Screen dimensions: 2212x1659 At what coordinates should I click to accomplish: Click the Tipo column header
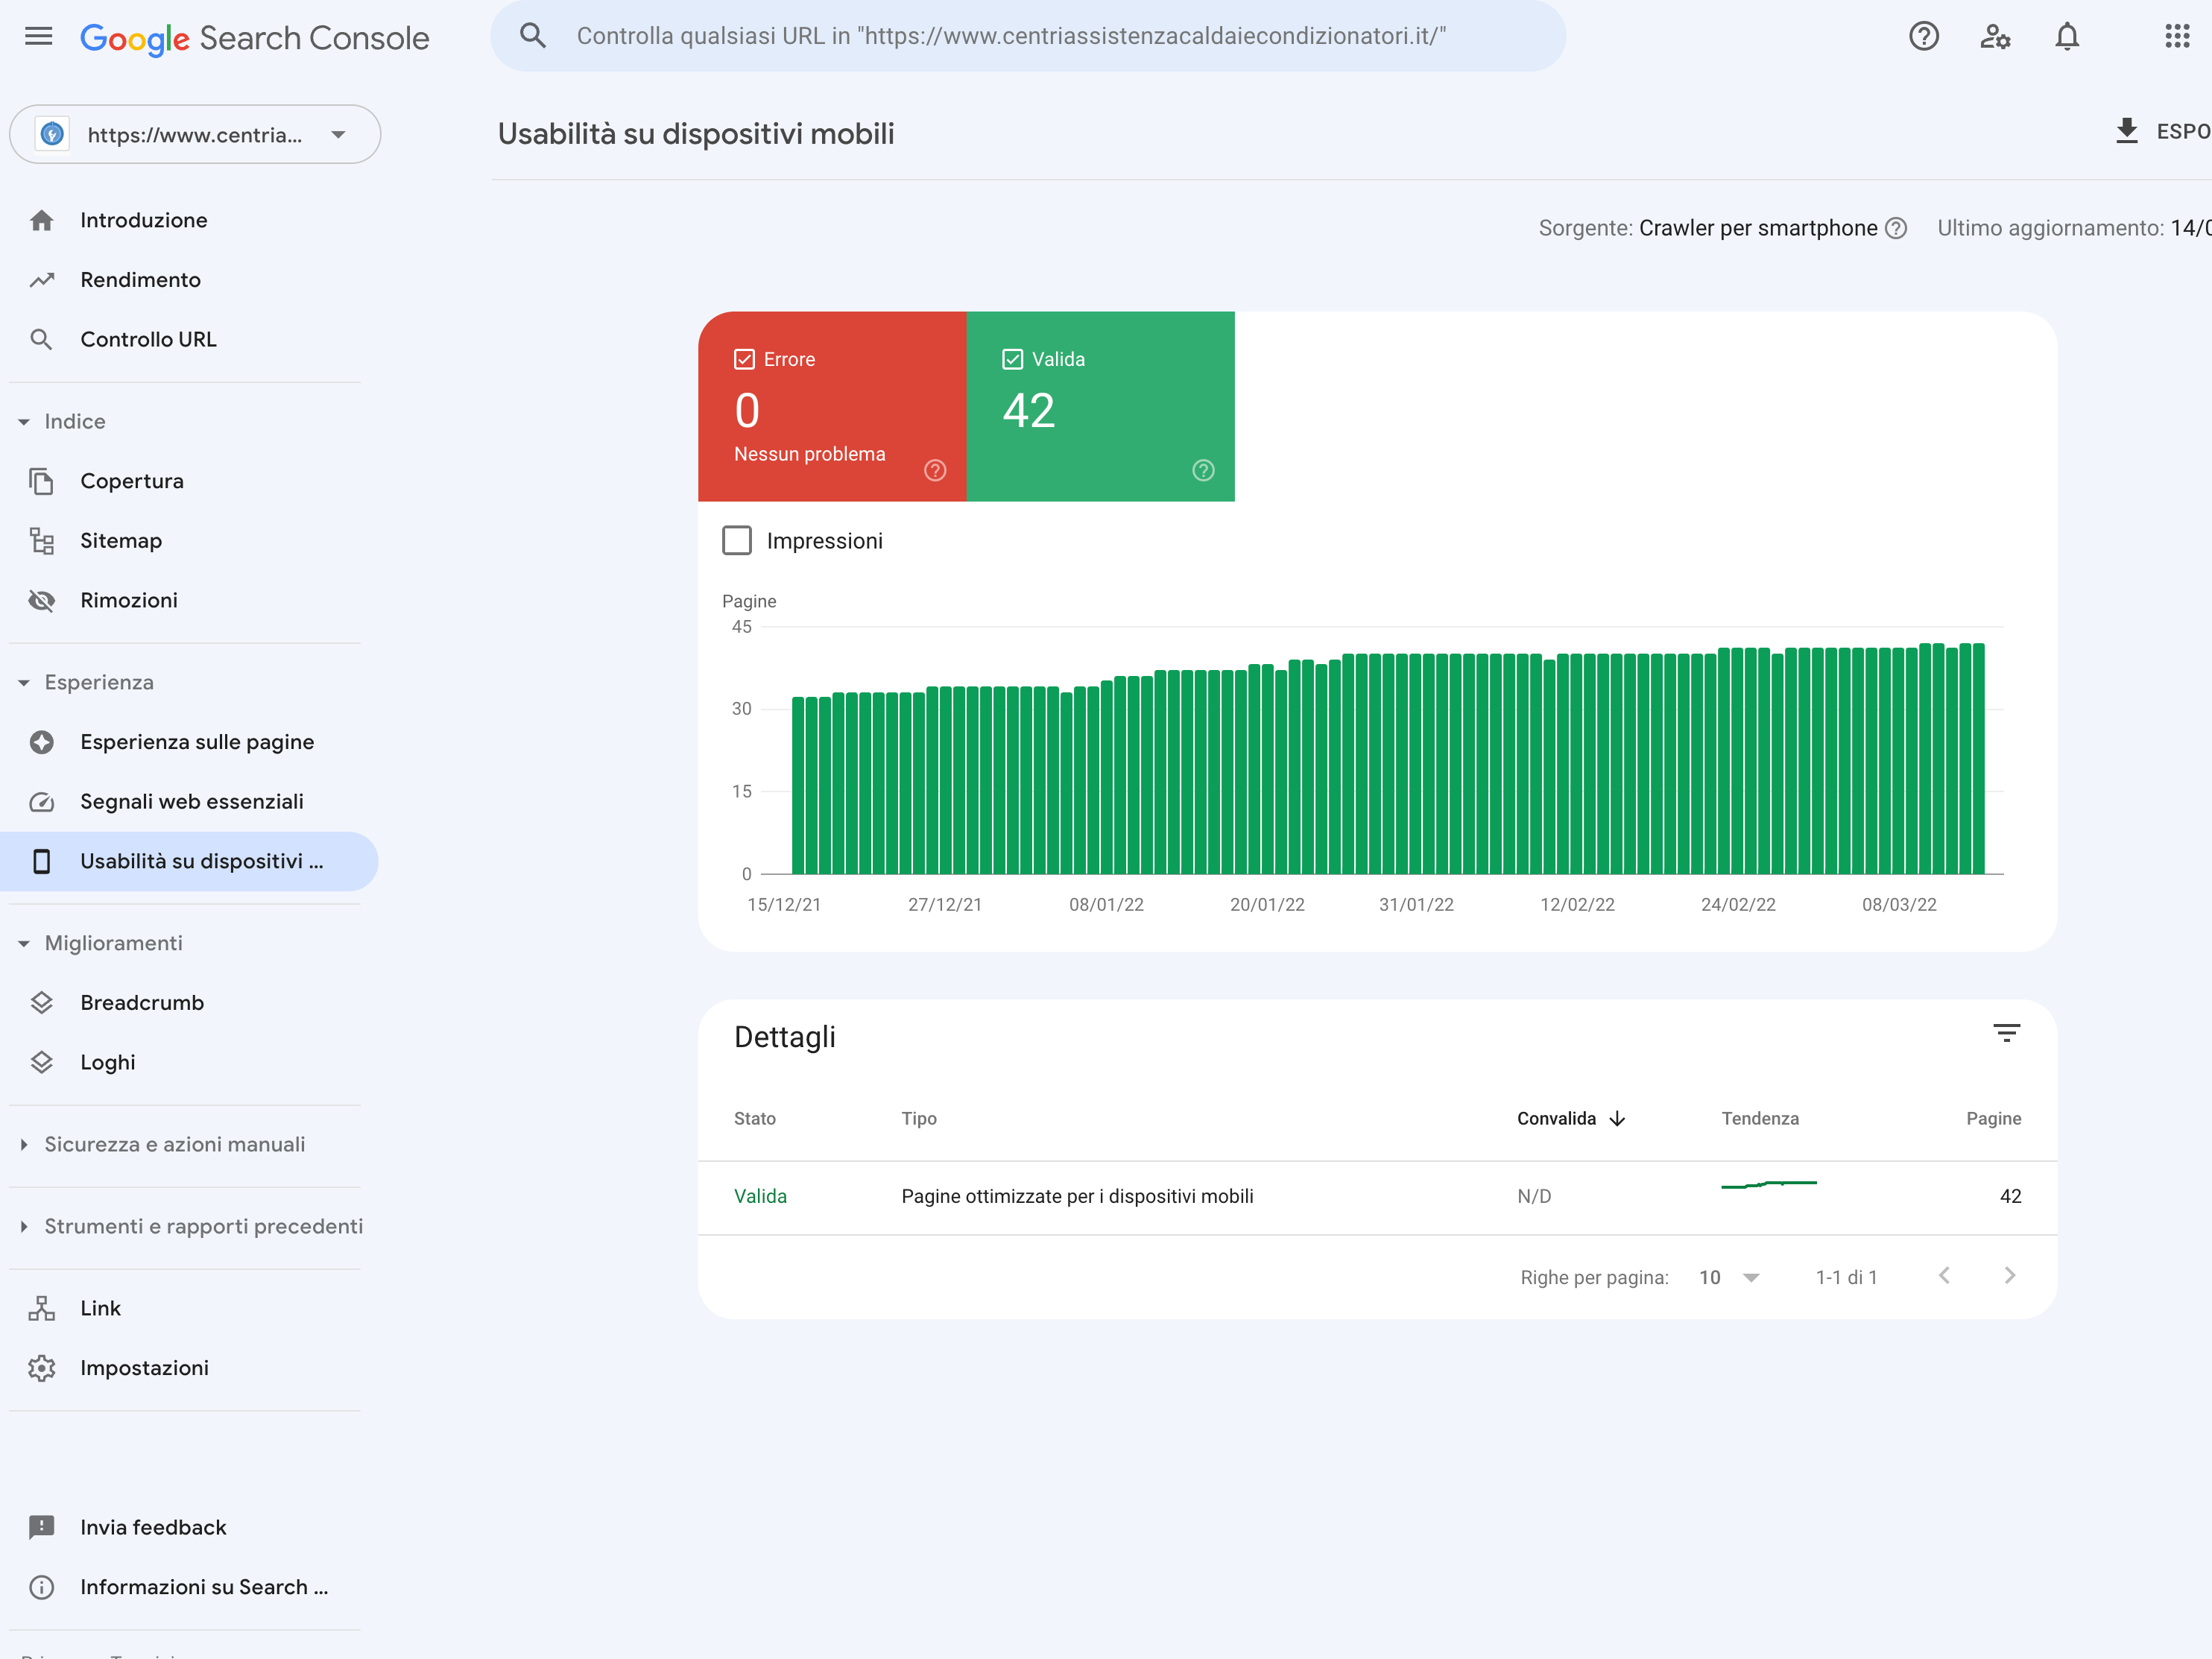coord(918,1118)
